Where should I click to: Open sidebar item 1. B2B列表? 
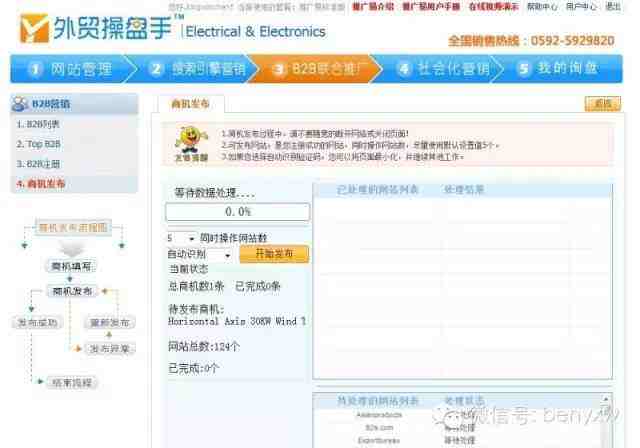[38, 124]
